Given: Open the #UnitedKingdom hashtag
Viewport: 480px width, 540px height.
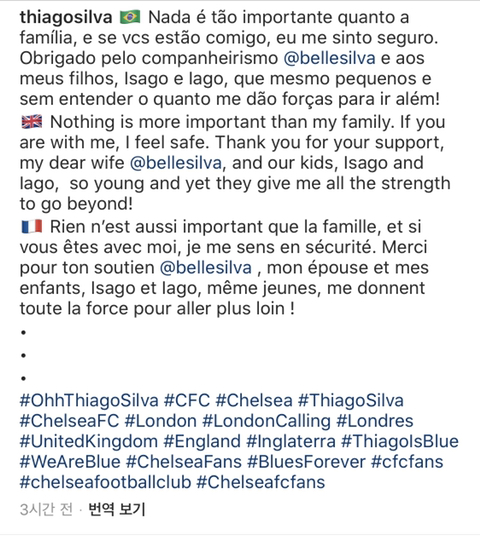Looking at the screenshot, I should point(89,442).
